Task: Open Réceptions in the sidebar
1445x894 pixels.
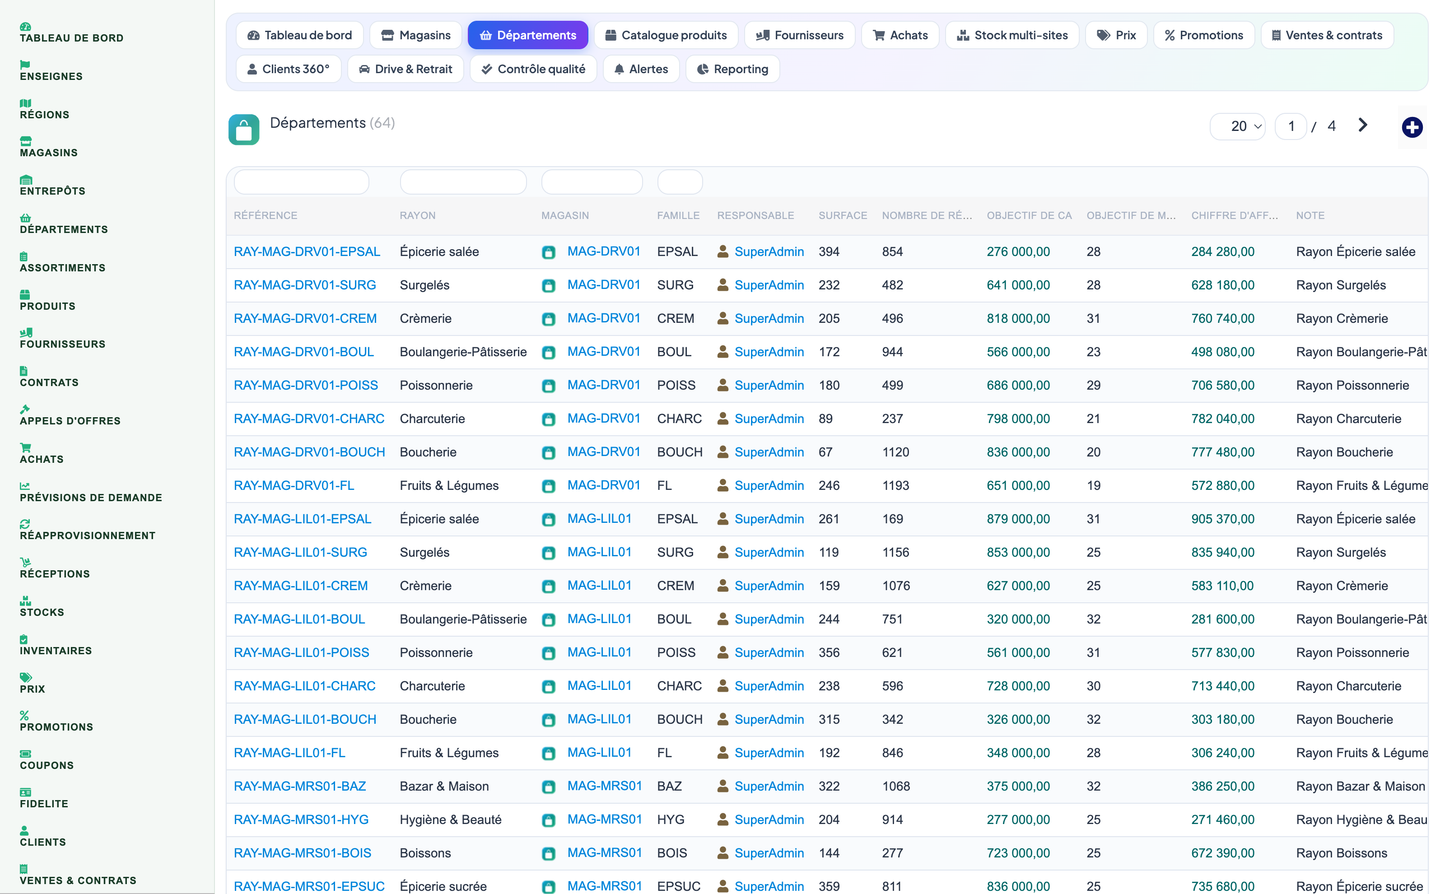Action: click(54, 569)
